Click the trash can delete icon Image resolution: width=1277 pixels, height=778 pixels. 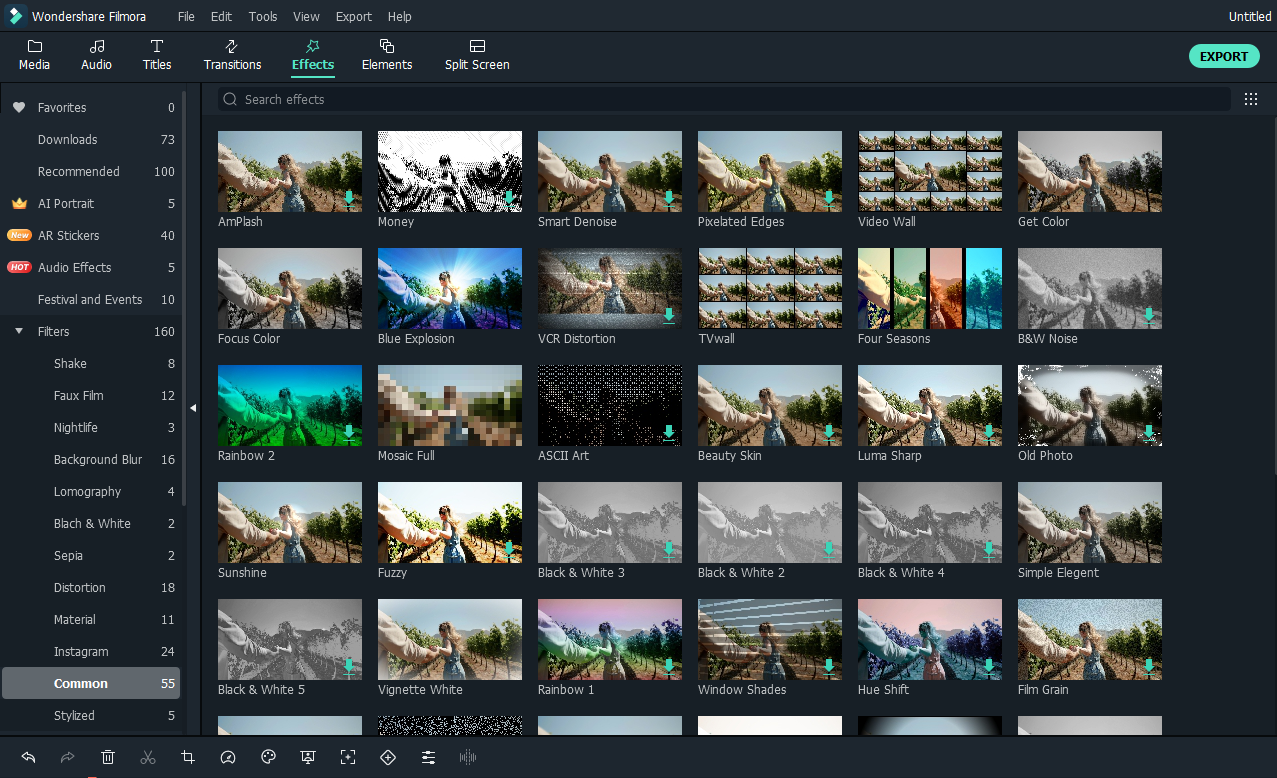click(108, 757)
